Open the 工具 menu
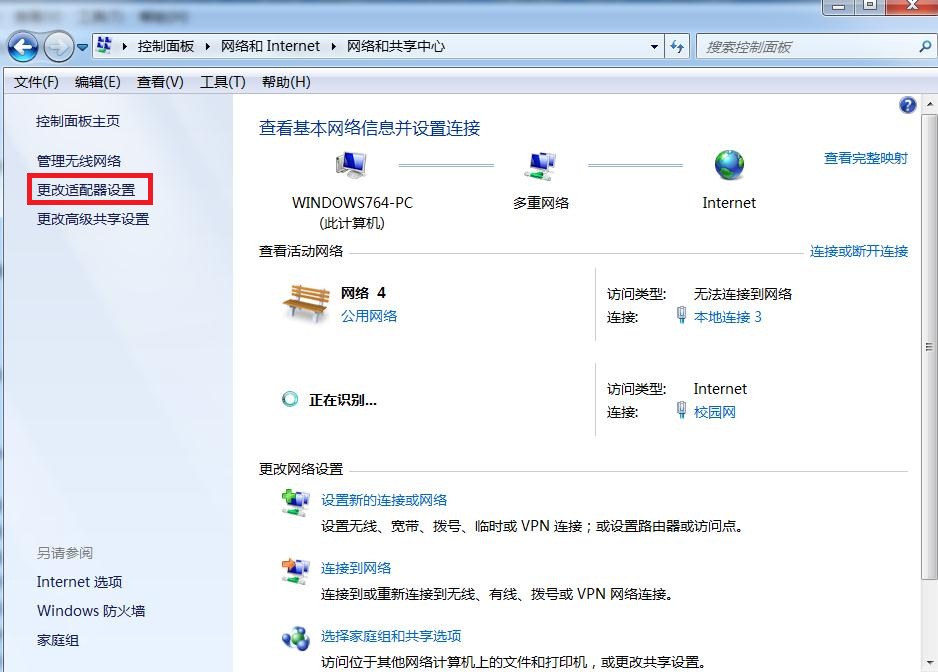 tap(222, 82)
